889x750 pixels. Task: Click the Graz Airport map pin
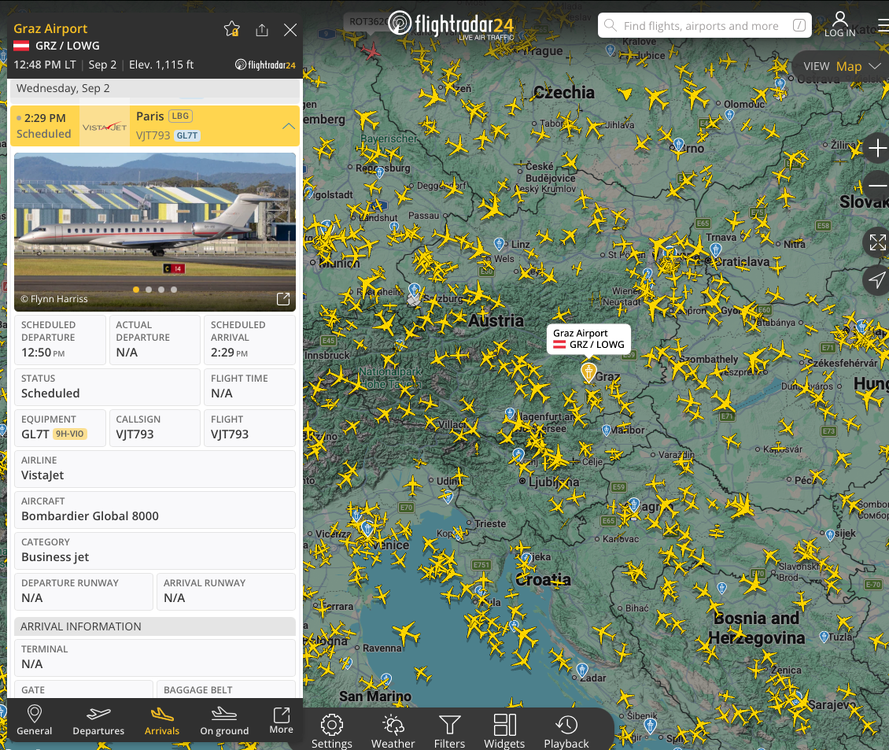[589, 372]
